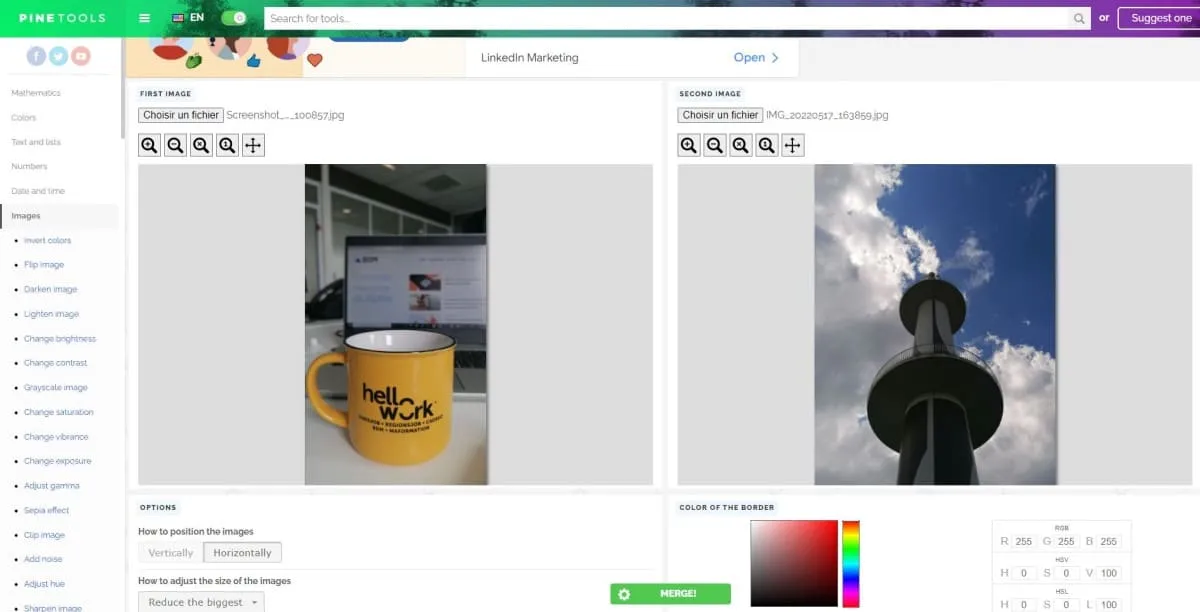
Task: Open the Date and time category
Action: pos(38,191)
